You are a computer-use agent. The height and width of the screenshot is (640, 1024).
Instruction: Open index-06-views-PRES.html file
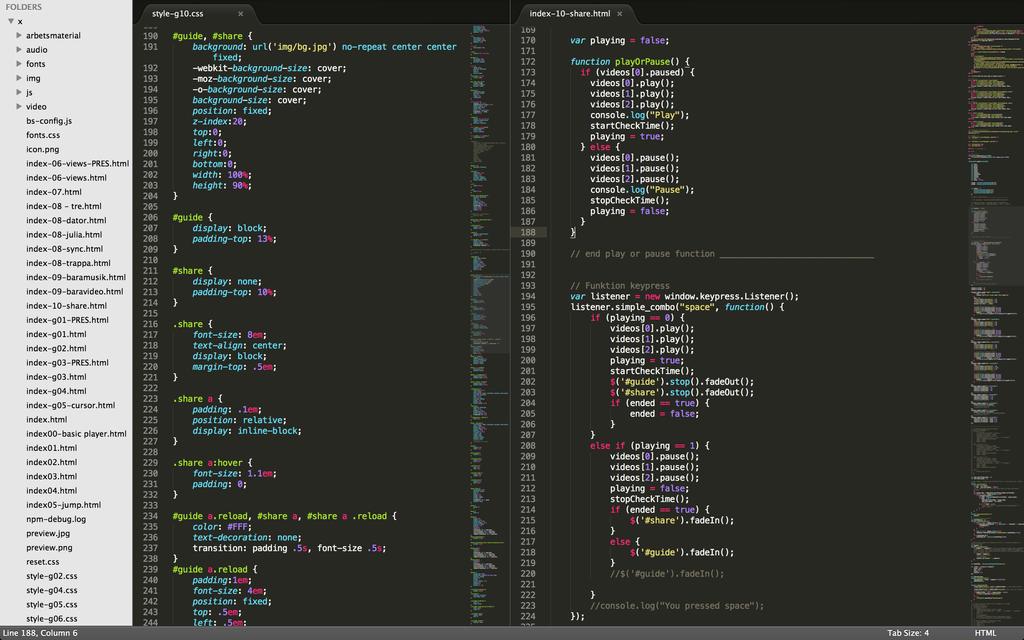click(78, 163)
